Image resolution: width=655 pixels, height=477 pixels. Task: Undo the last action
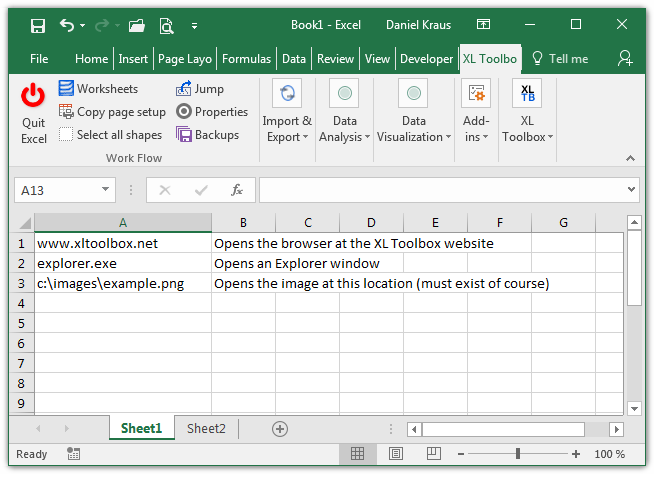[67, 25]
